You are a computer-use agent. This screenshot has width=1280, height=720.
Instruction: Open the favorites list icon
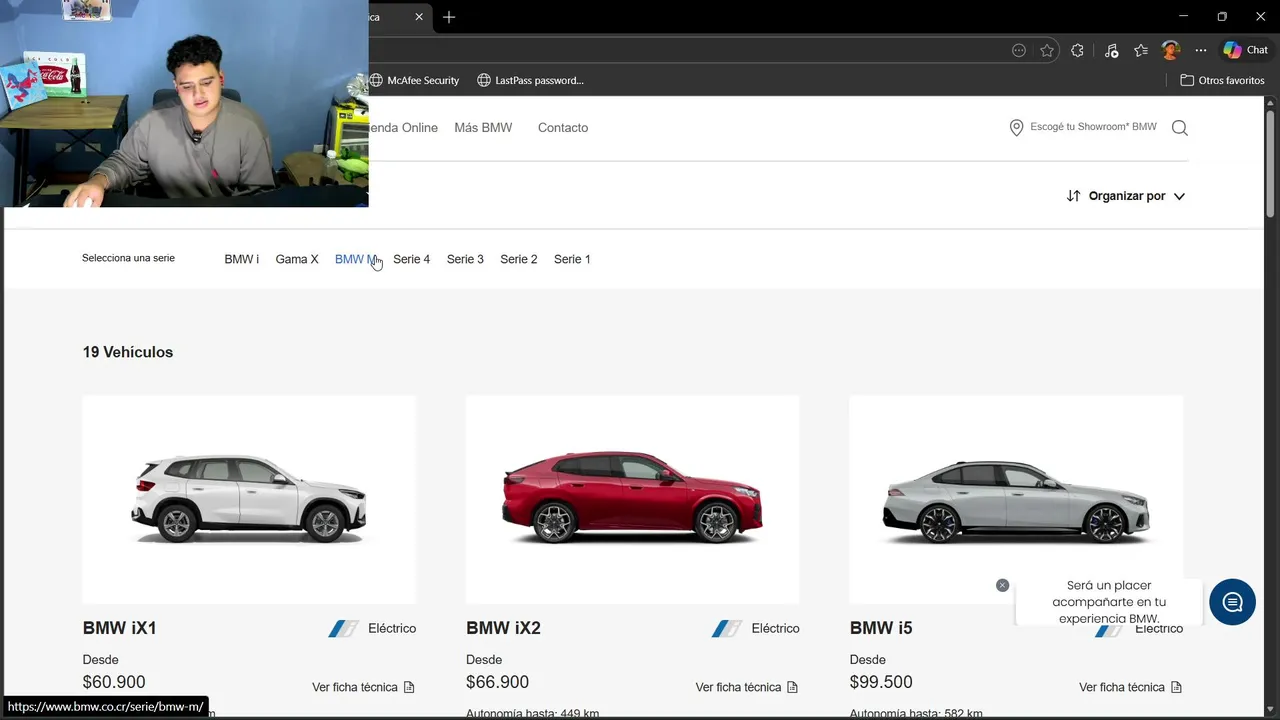pyautogui.click(x=1141, y=50)
